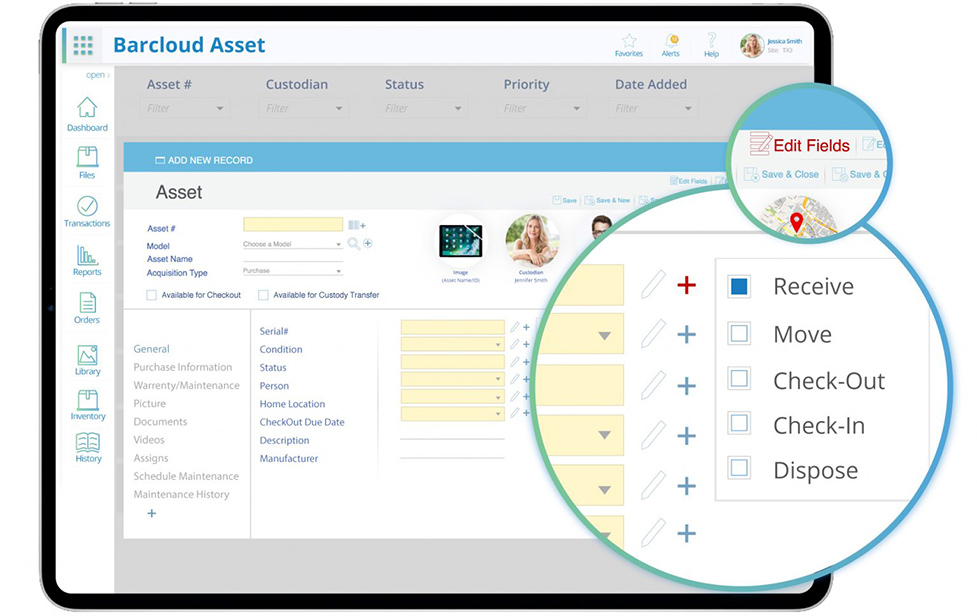Click add model plus icon
977x616 pixels.
[x=368, y=244]
